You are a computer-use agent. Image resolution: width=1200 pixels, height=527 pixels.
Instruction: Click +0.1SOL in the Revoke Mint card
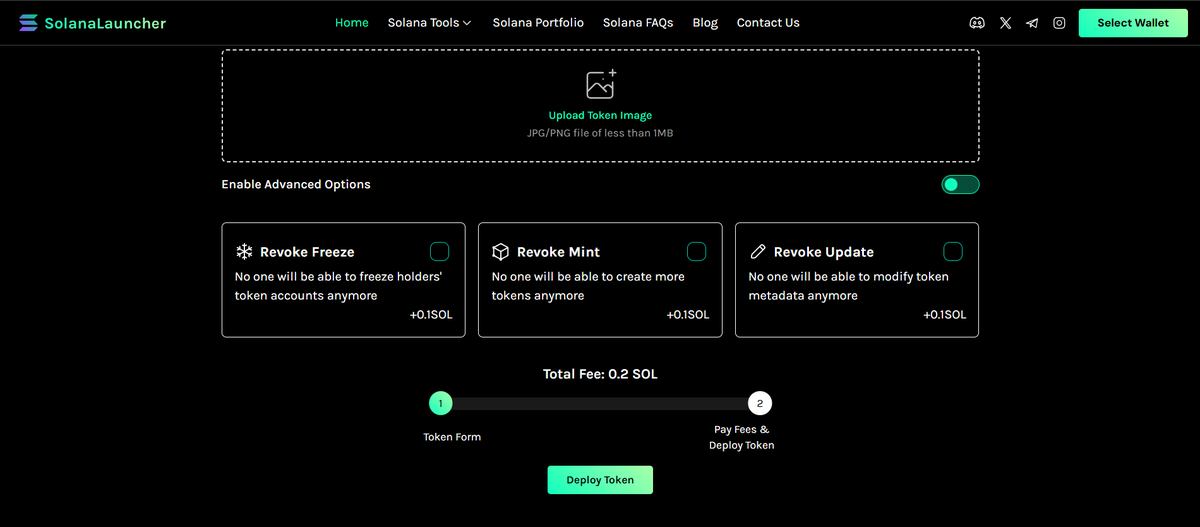(688, 315)
